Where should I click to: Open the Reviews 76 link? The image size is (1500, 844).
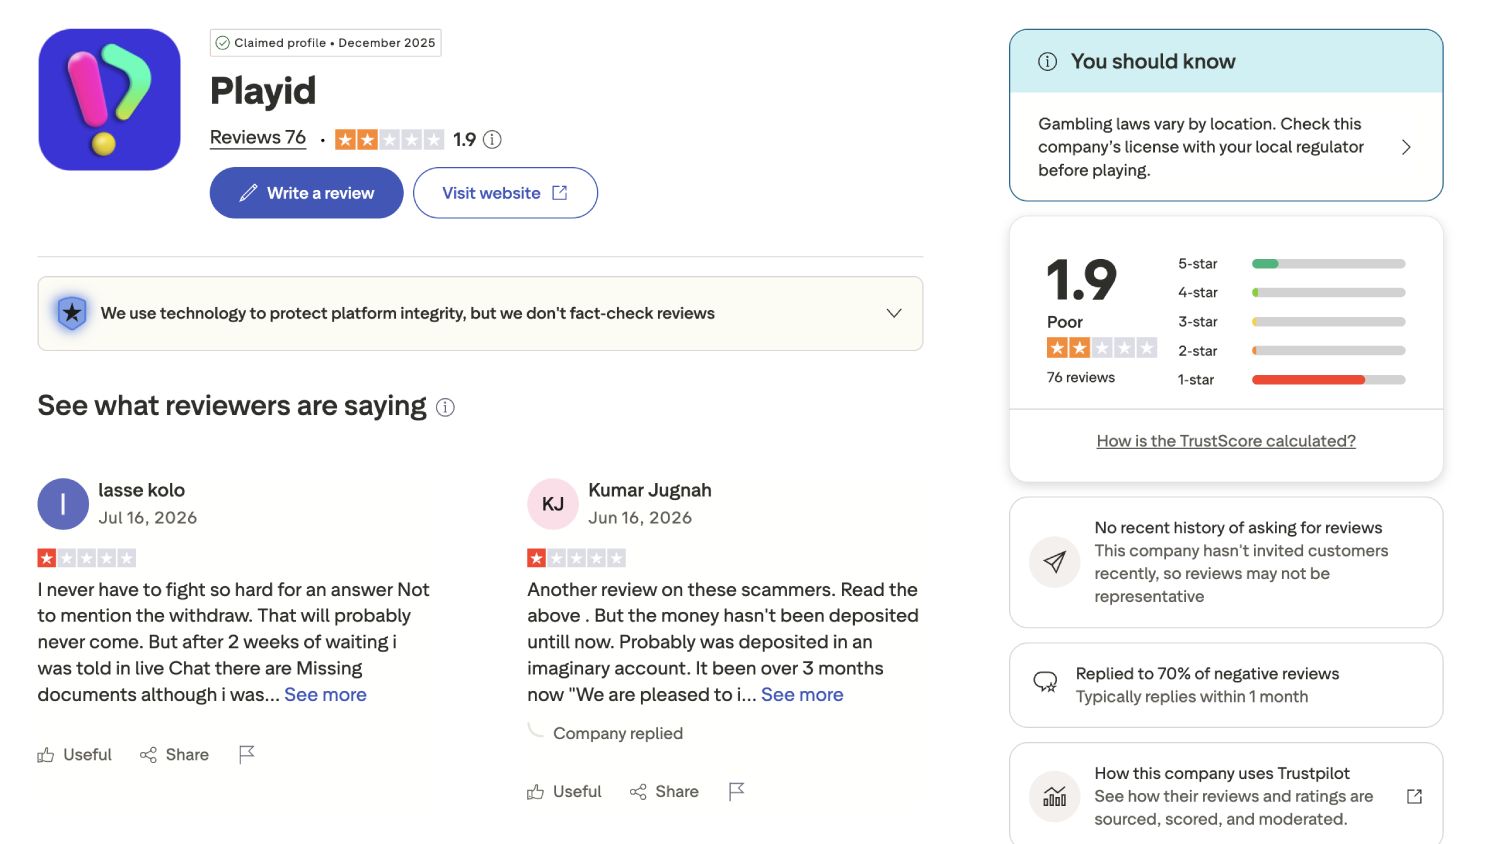258,138
